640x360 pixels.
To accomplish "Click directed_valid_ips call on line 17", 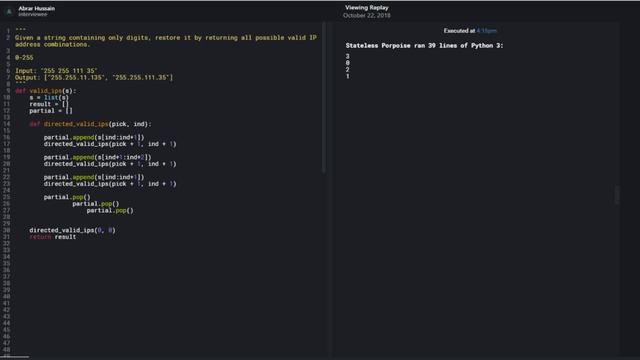I will 110,144.
